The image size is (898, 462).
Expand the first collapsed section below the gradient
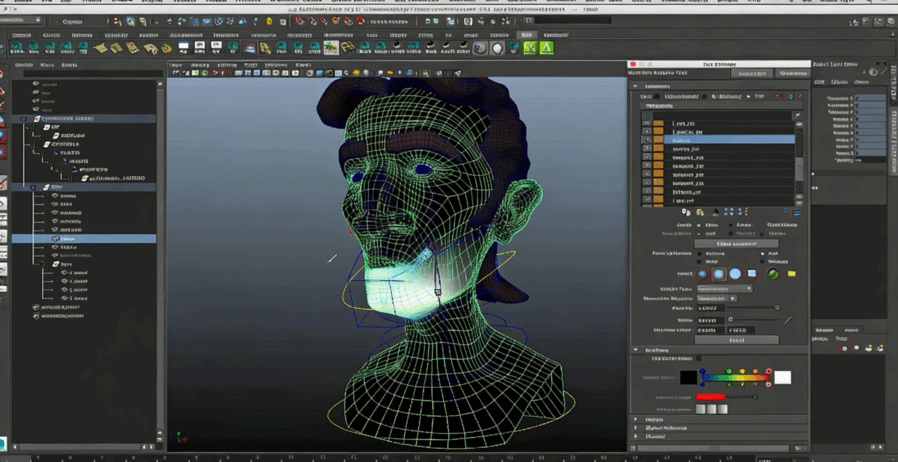tap(636, 420)
